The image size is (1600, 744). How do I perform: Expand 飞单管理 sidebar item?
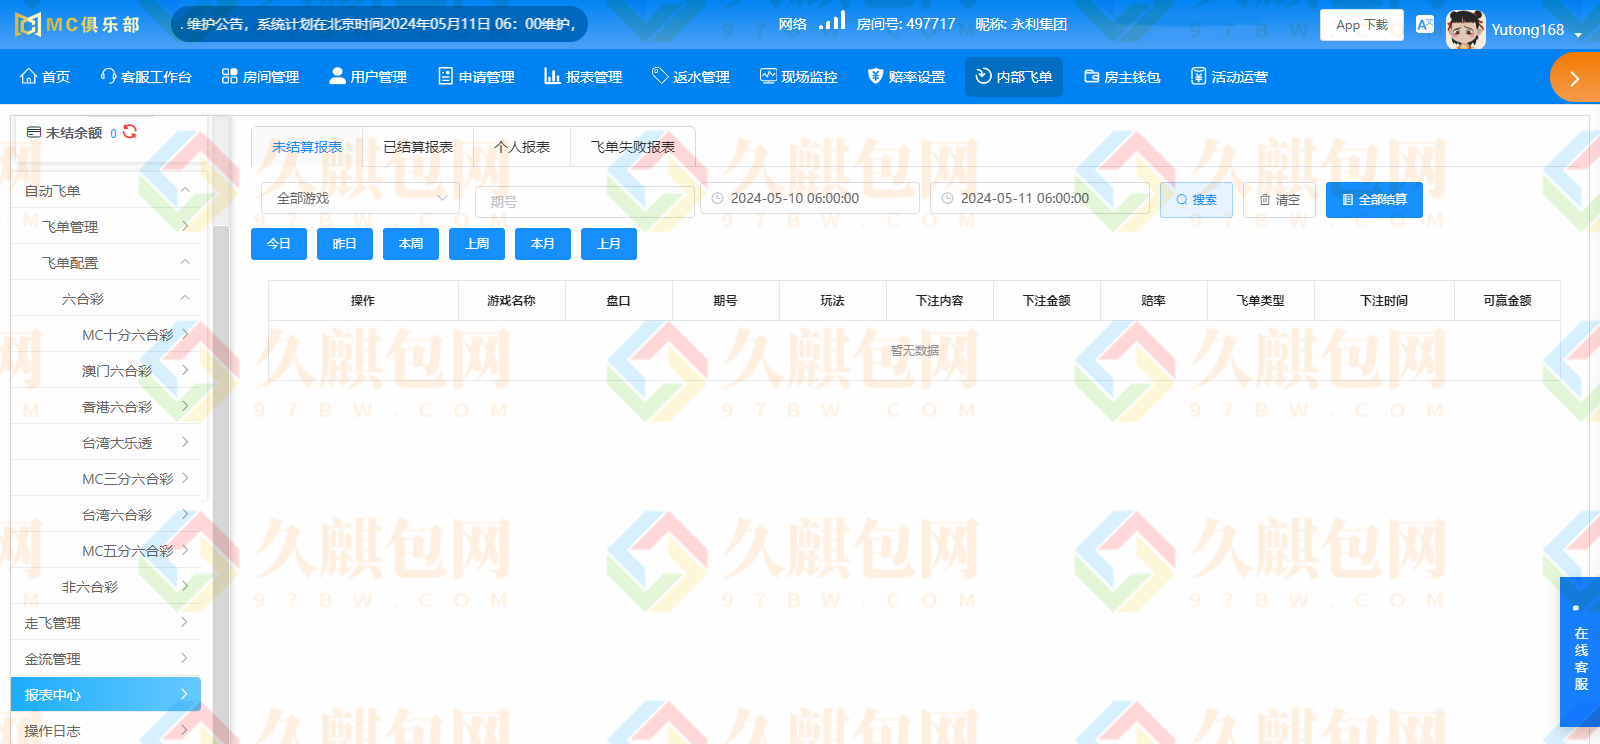pyautogui.click(x=106, y=227)
